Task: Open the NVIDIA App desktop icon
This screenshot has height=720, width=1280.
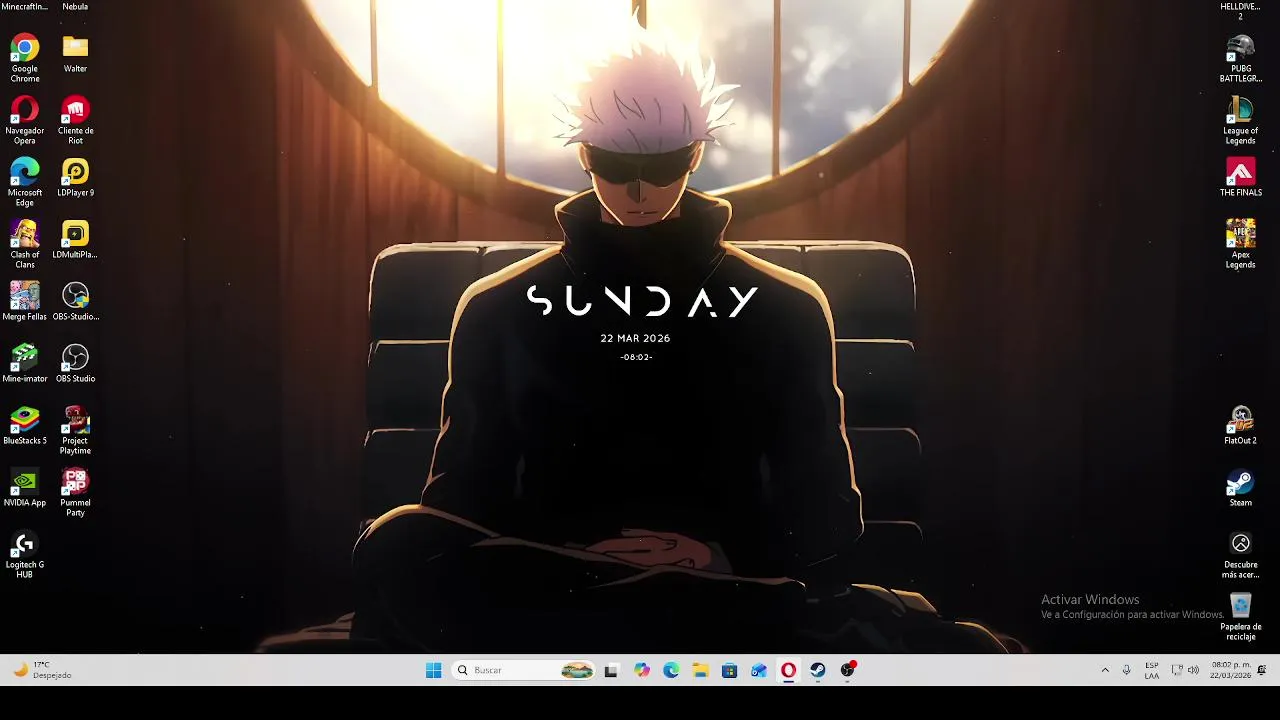Action: (25, 486)
